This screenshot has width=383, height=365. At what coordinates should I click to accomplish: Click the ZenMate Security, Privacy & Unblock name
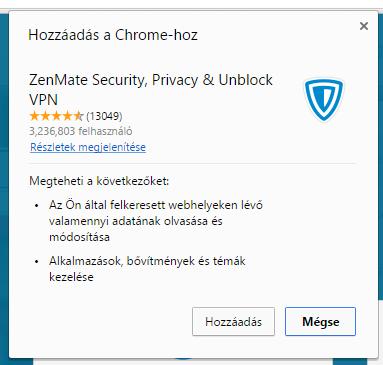(x=151, y=80)
